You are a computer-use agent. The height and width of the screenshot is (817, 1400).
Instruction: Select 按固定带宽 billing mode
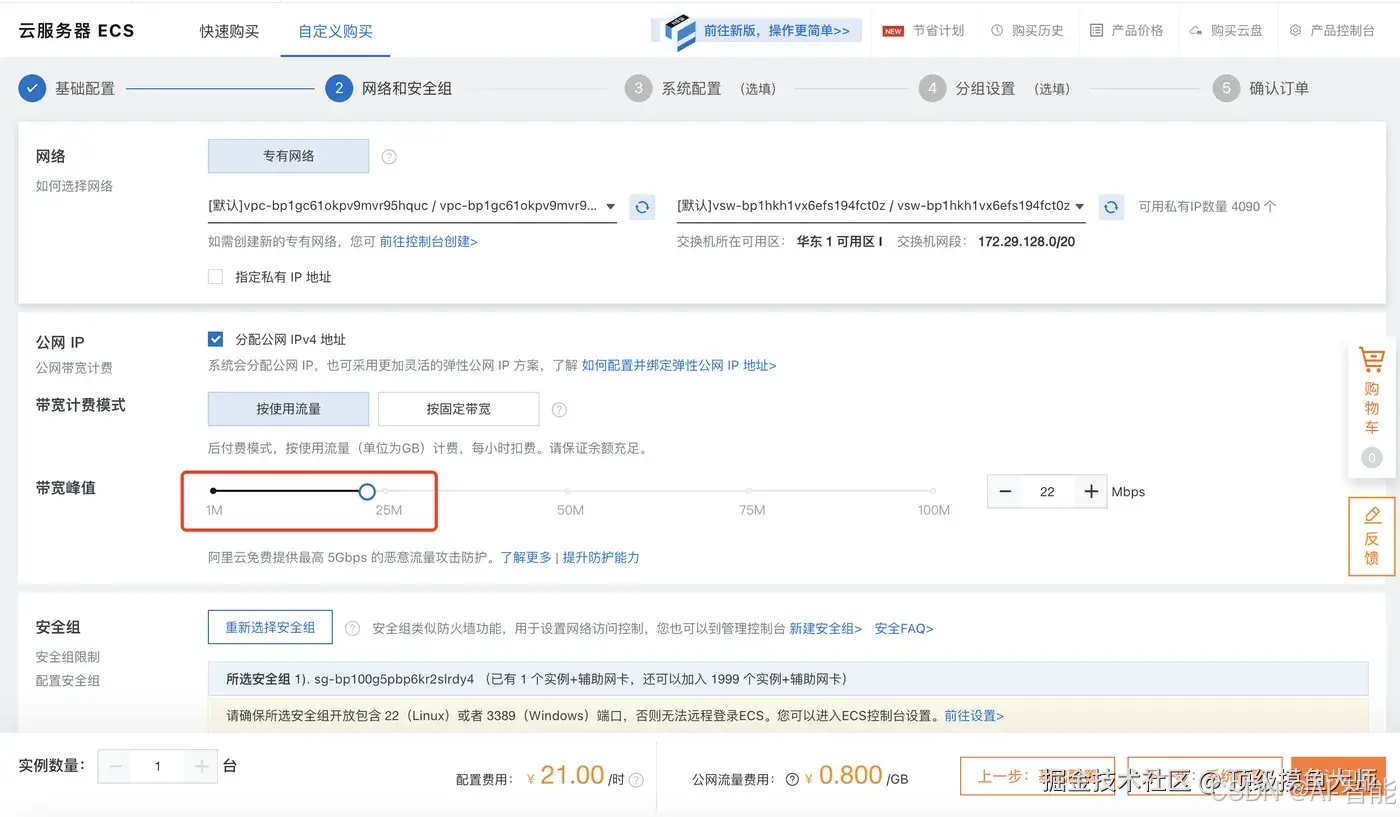click(x=458, y=408)
